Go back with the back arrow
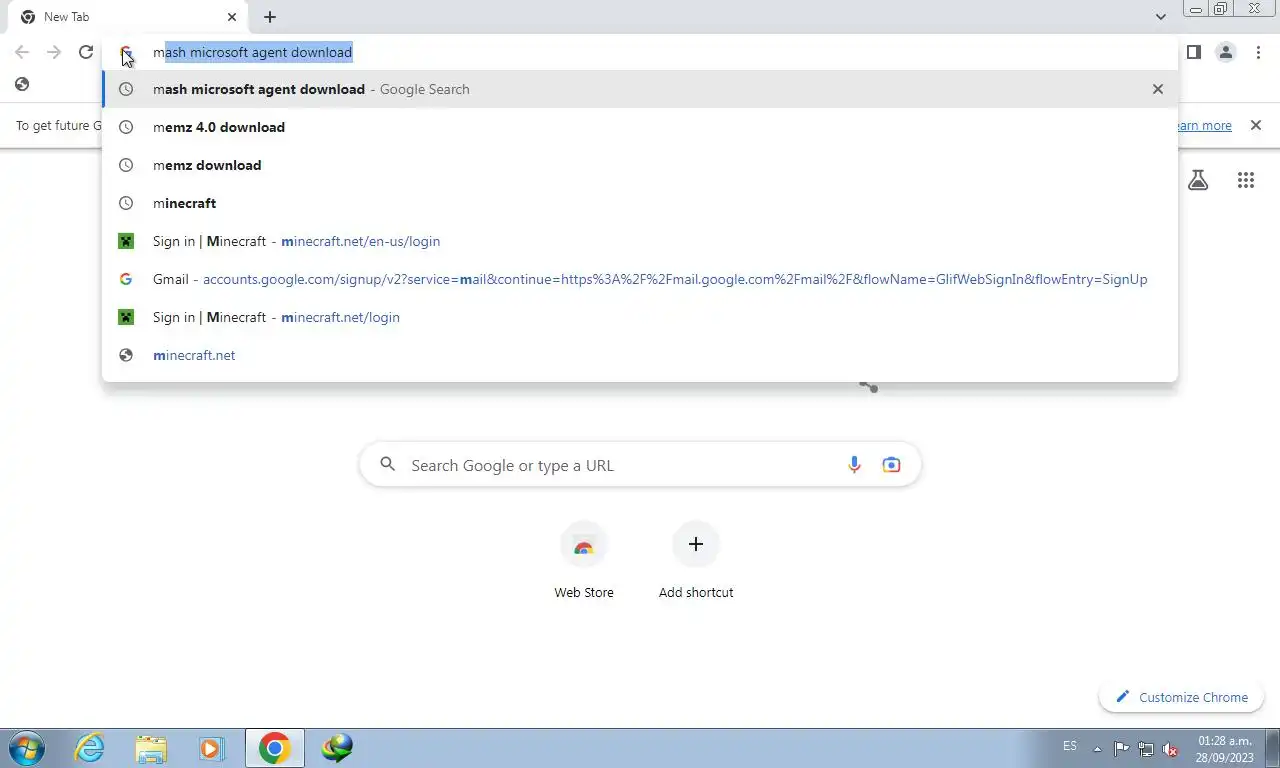The width and height of the screenshot is (1280, 768). coord(22,52)
